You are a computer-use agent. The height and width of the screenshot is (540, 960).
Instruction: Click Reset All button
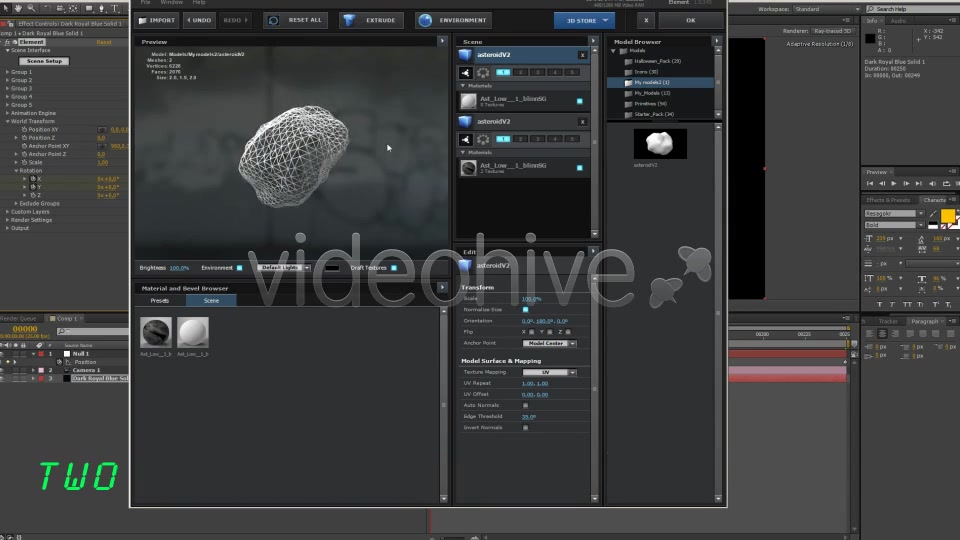pos(296,20)
